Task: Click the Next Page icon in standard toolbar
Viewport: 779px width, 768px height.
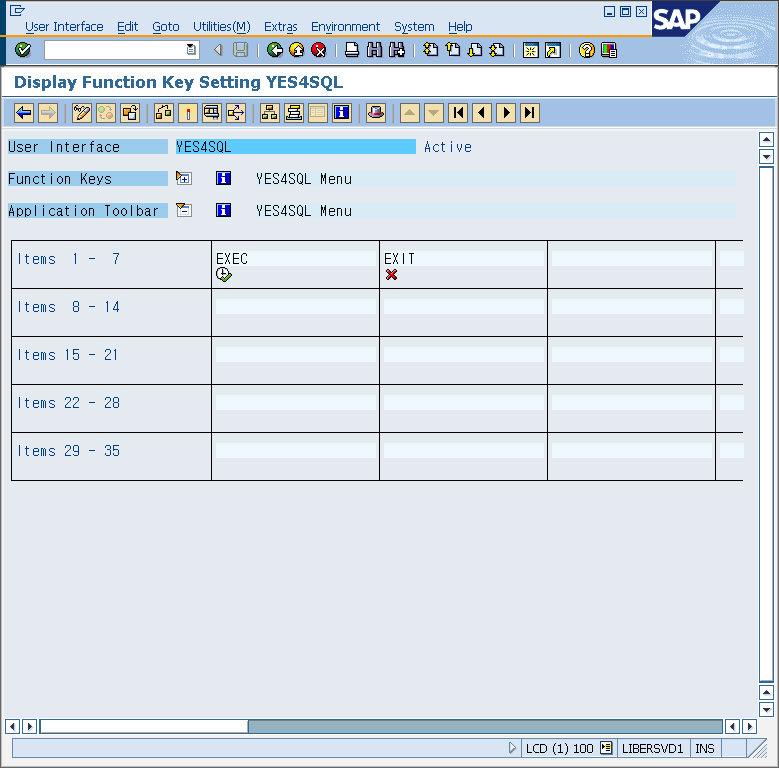Action: [x=475, y=50]
